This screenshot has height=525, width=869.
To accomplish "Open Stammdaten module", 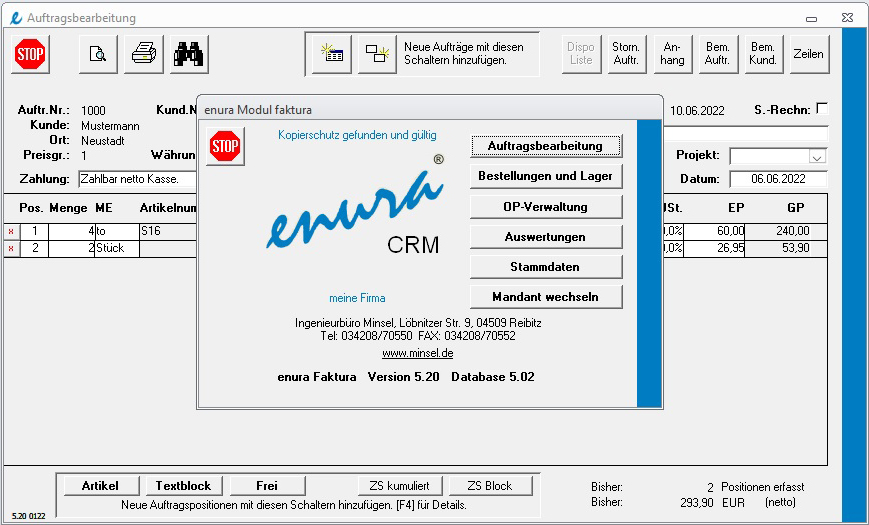I will click(546, 267).
